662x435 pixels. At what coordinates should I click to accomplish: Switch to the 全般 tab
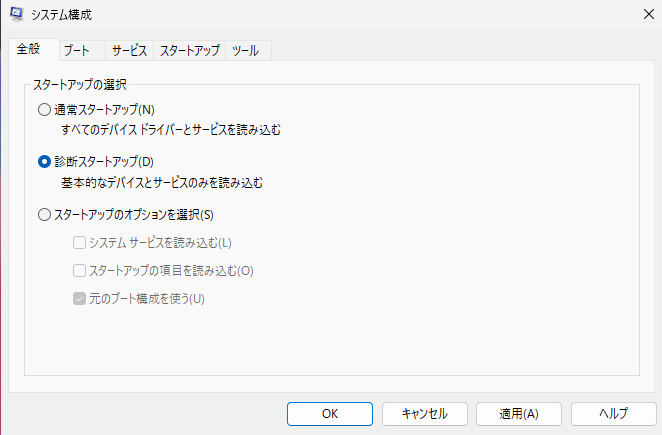33,50
